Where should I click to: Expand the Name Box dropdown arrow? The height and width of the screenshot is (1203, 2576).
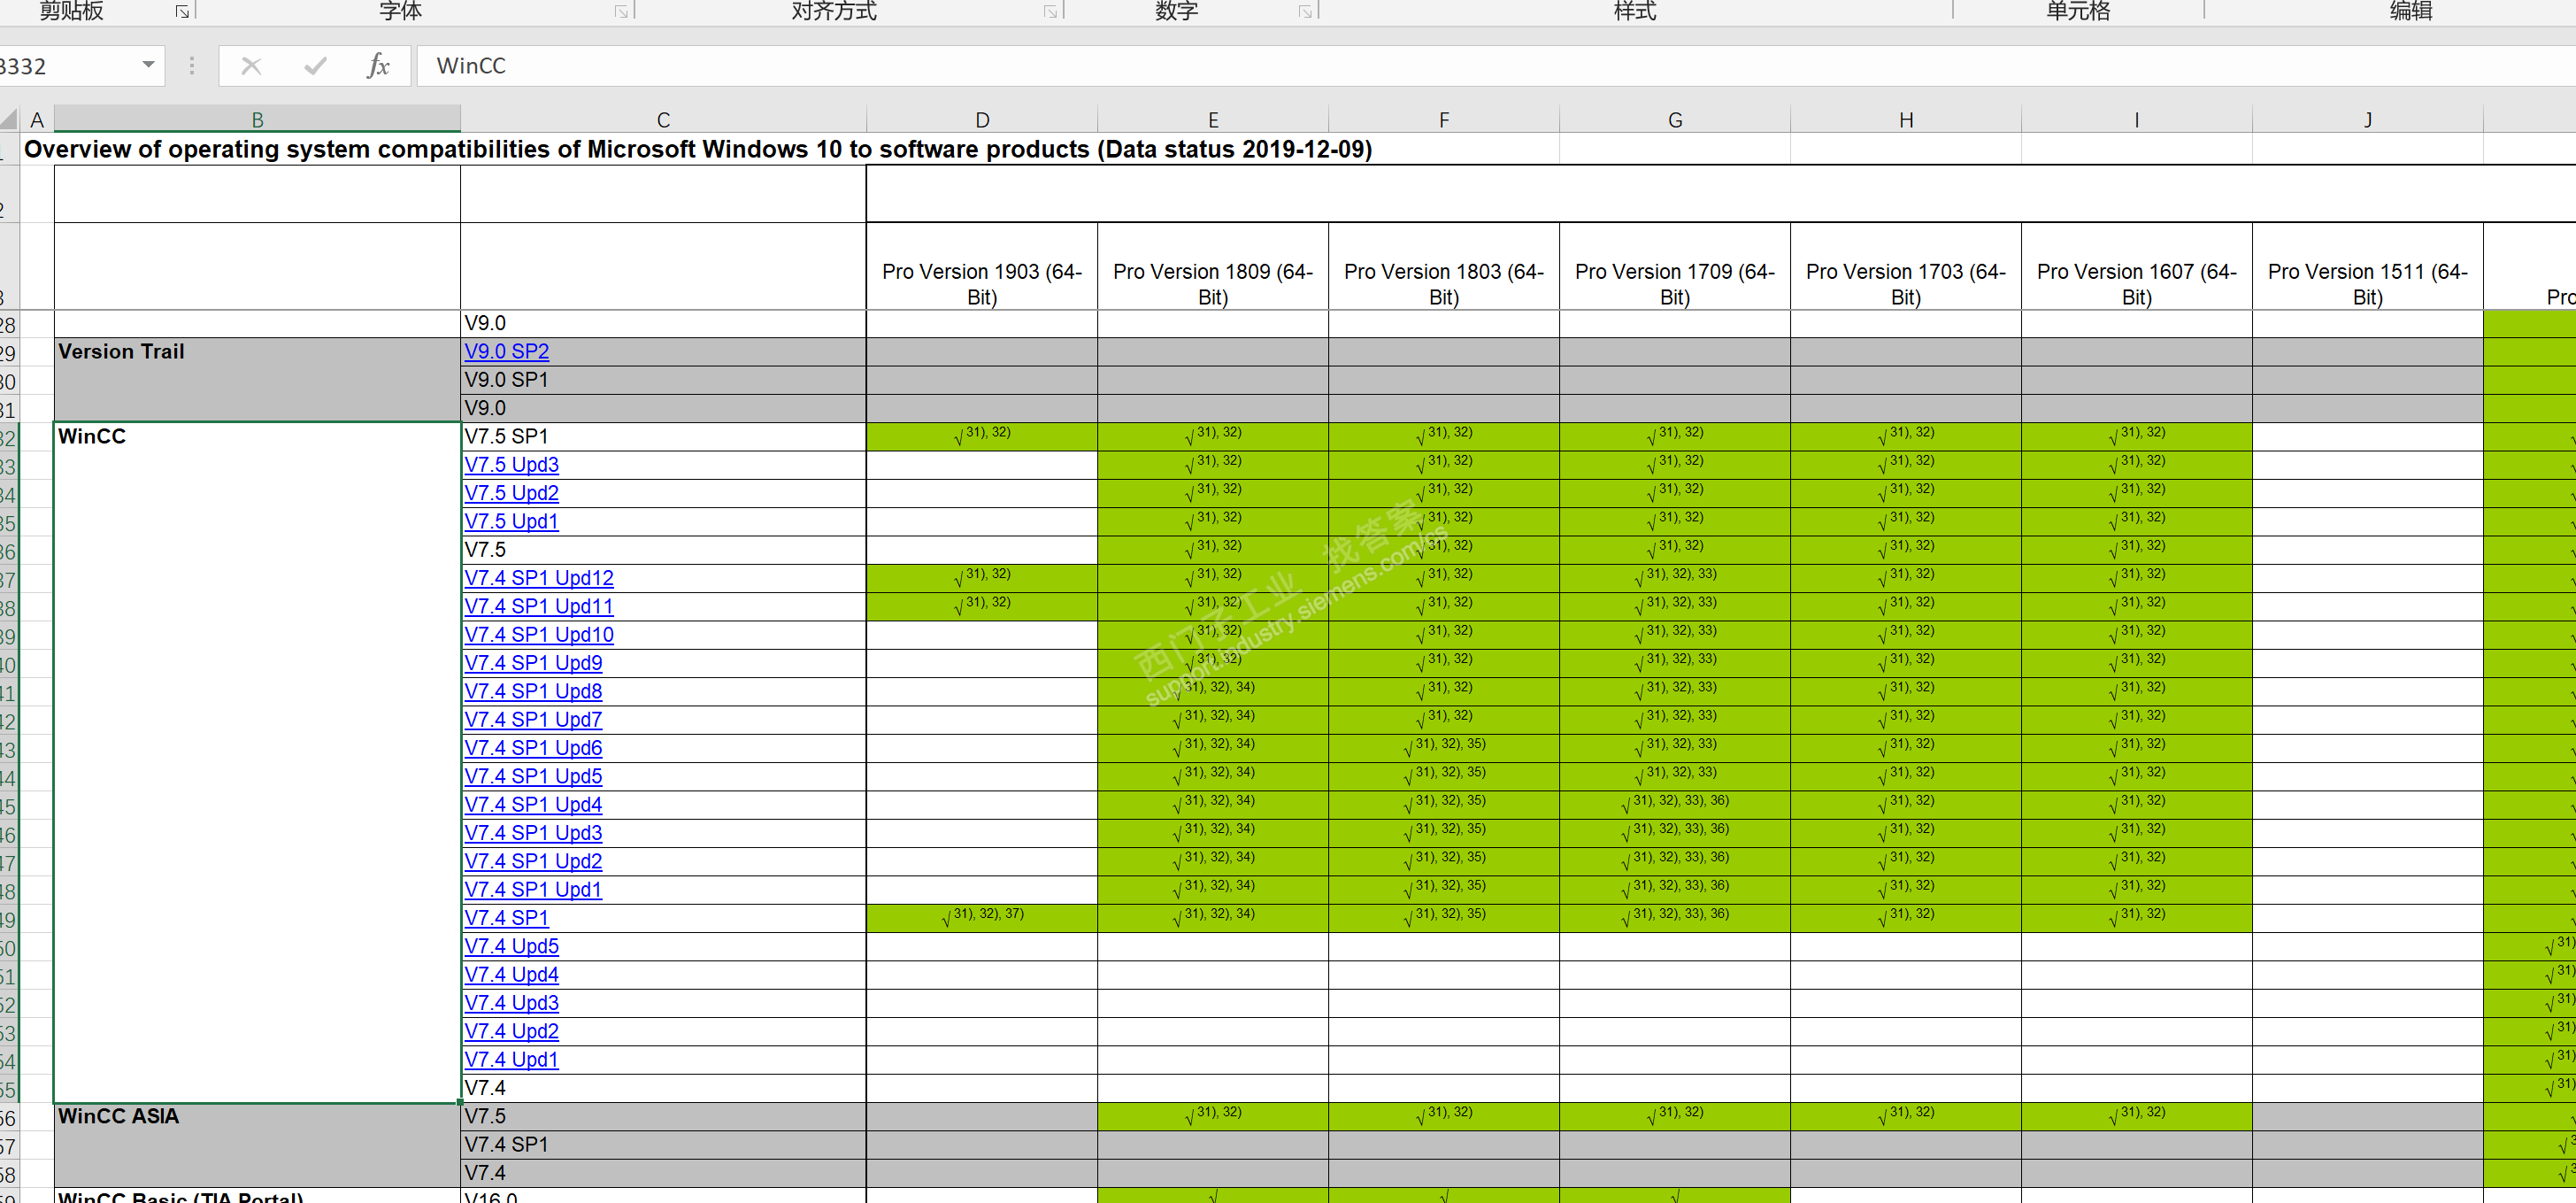148,65
